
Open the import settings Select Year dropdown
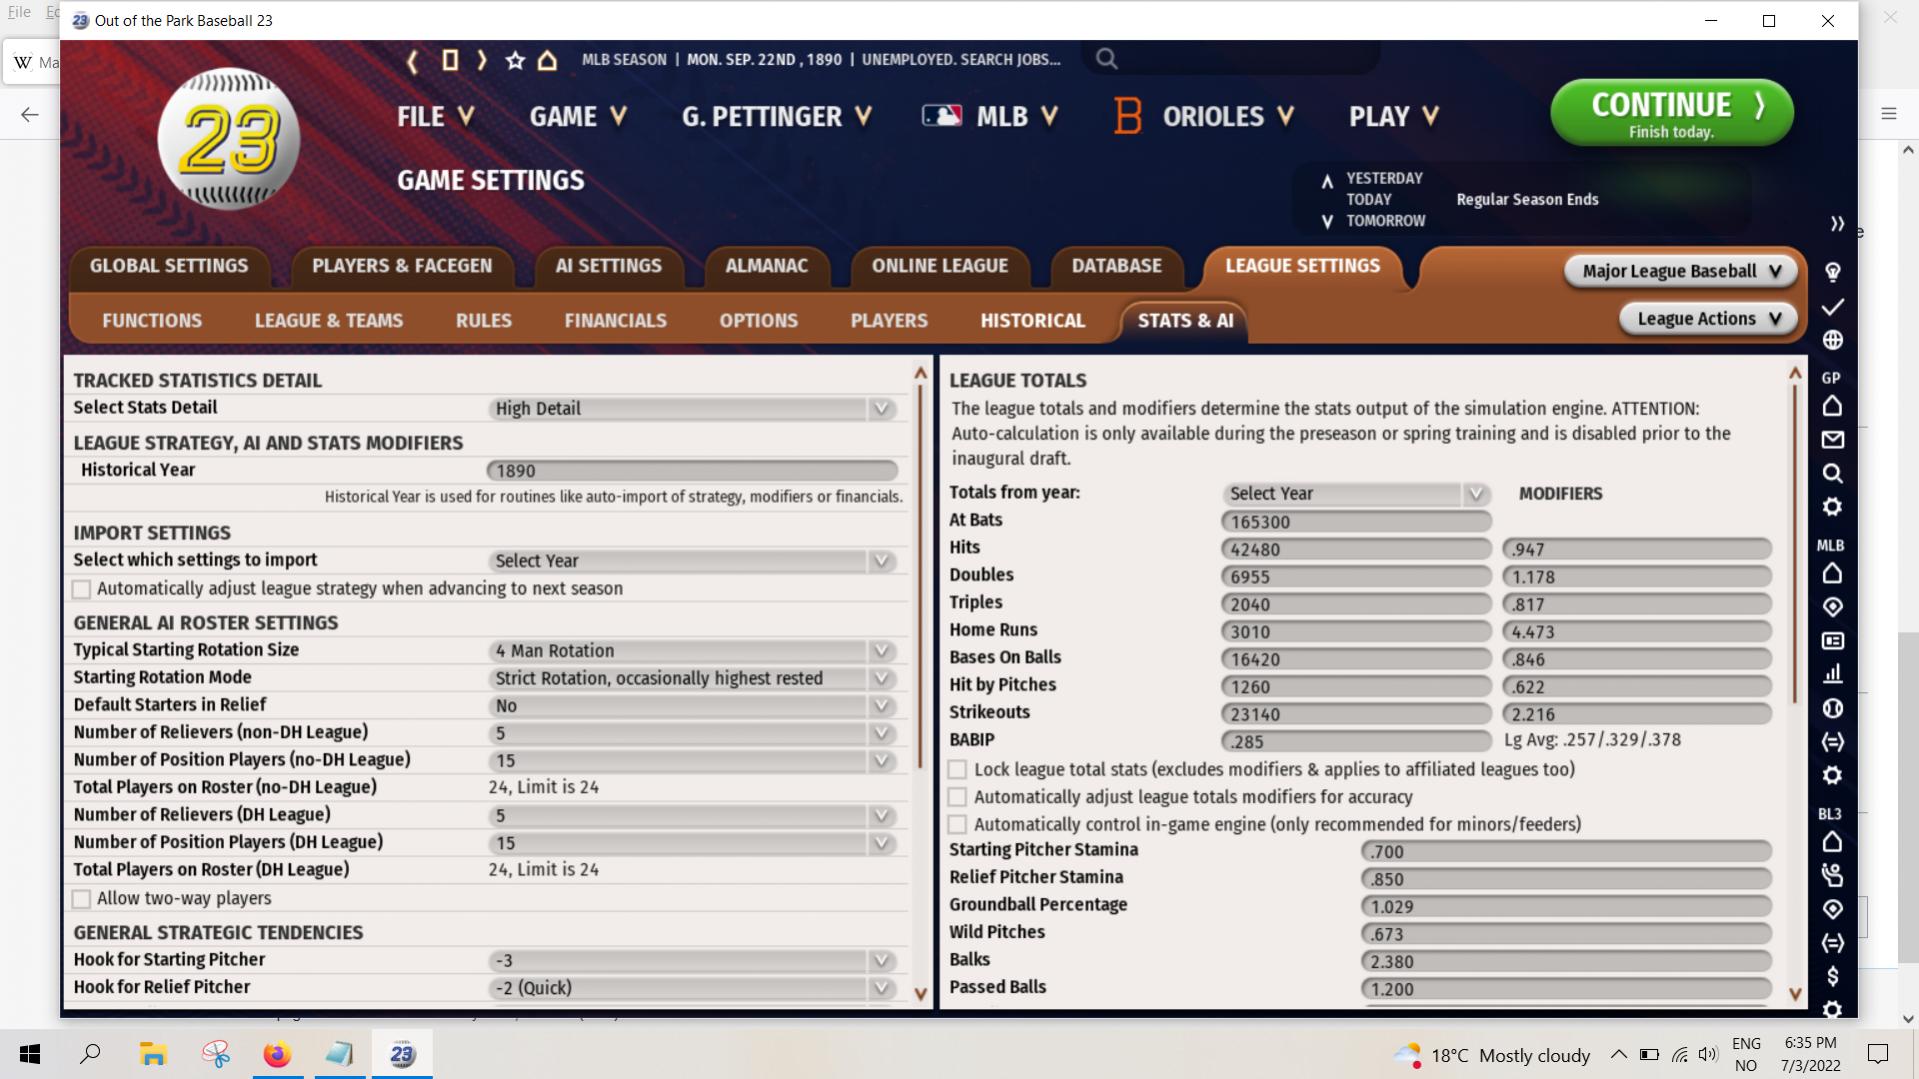pos(692,561)
